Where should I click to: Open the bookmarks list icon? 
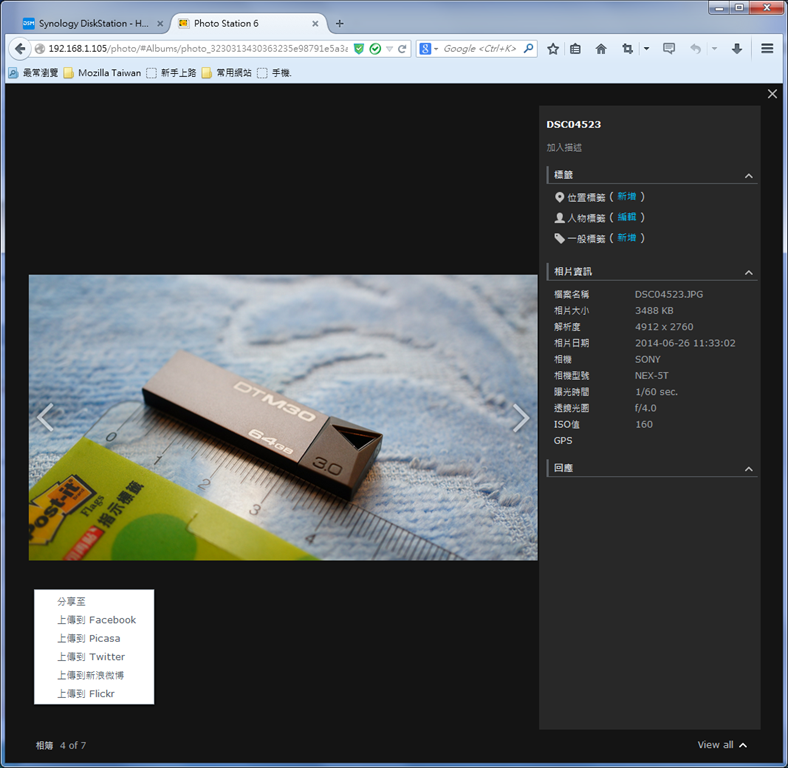(575, 49)
